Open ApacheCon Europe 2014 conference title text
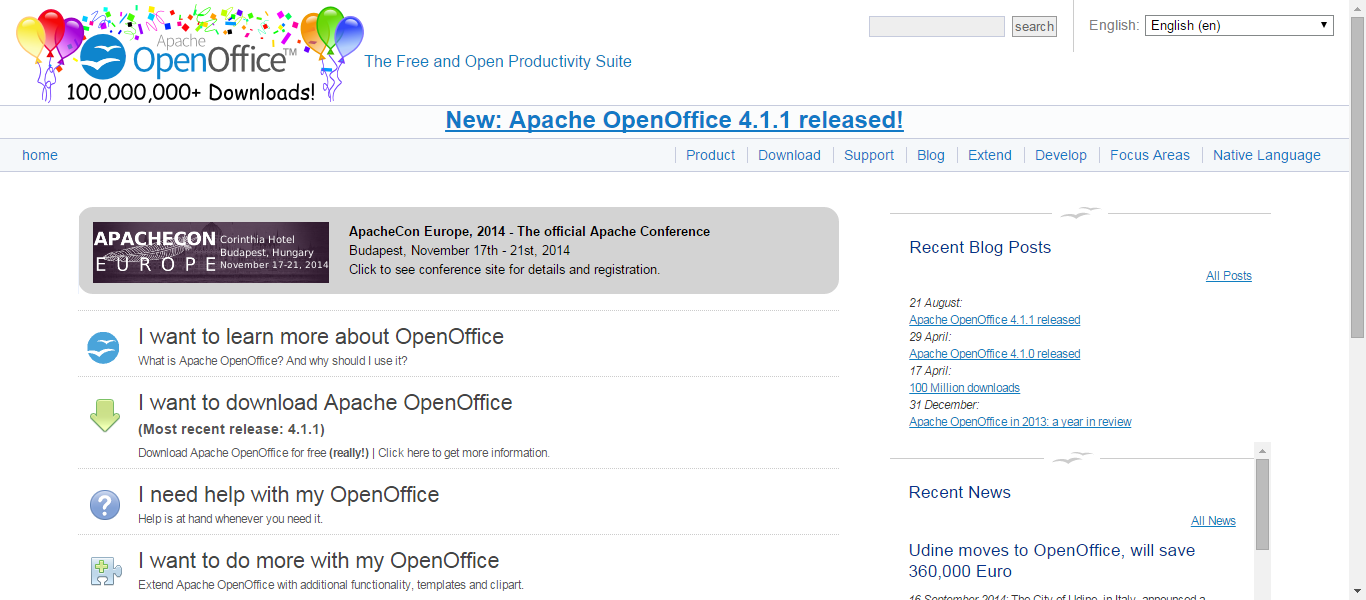Viewport: 1366px width, 600px height. pyautogui.click(x=529, y=231)
